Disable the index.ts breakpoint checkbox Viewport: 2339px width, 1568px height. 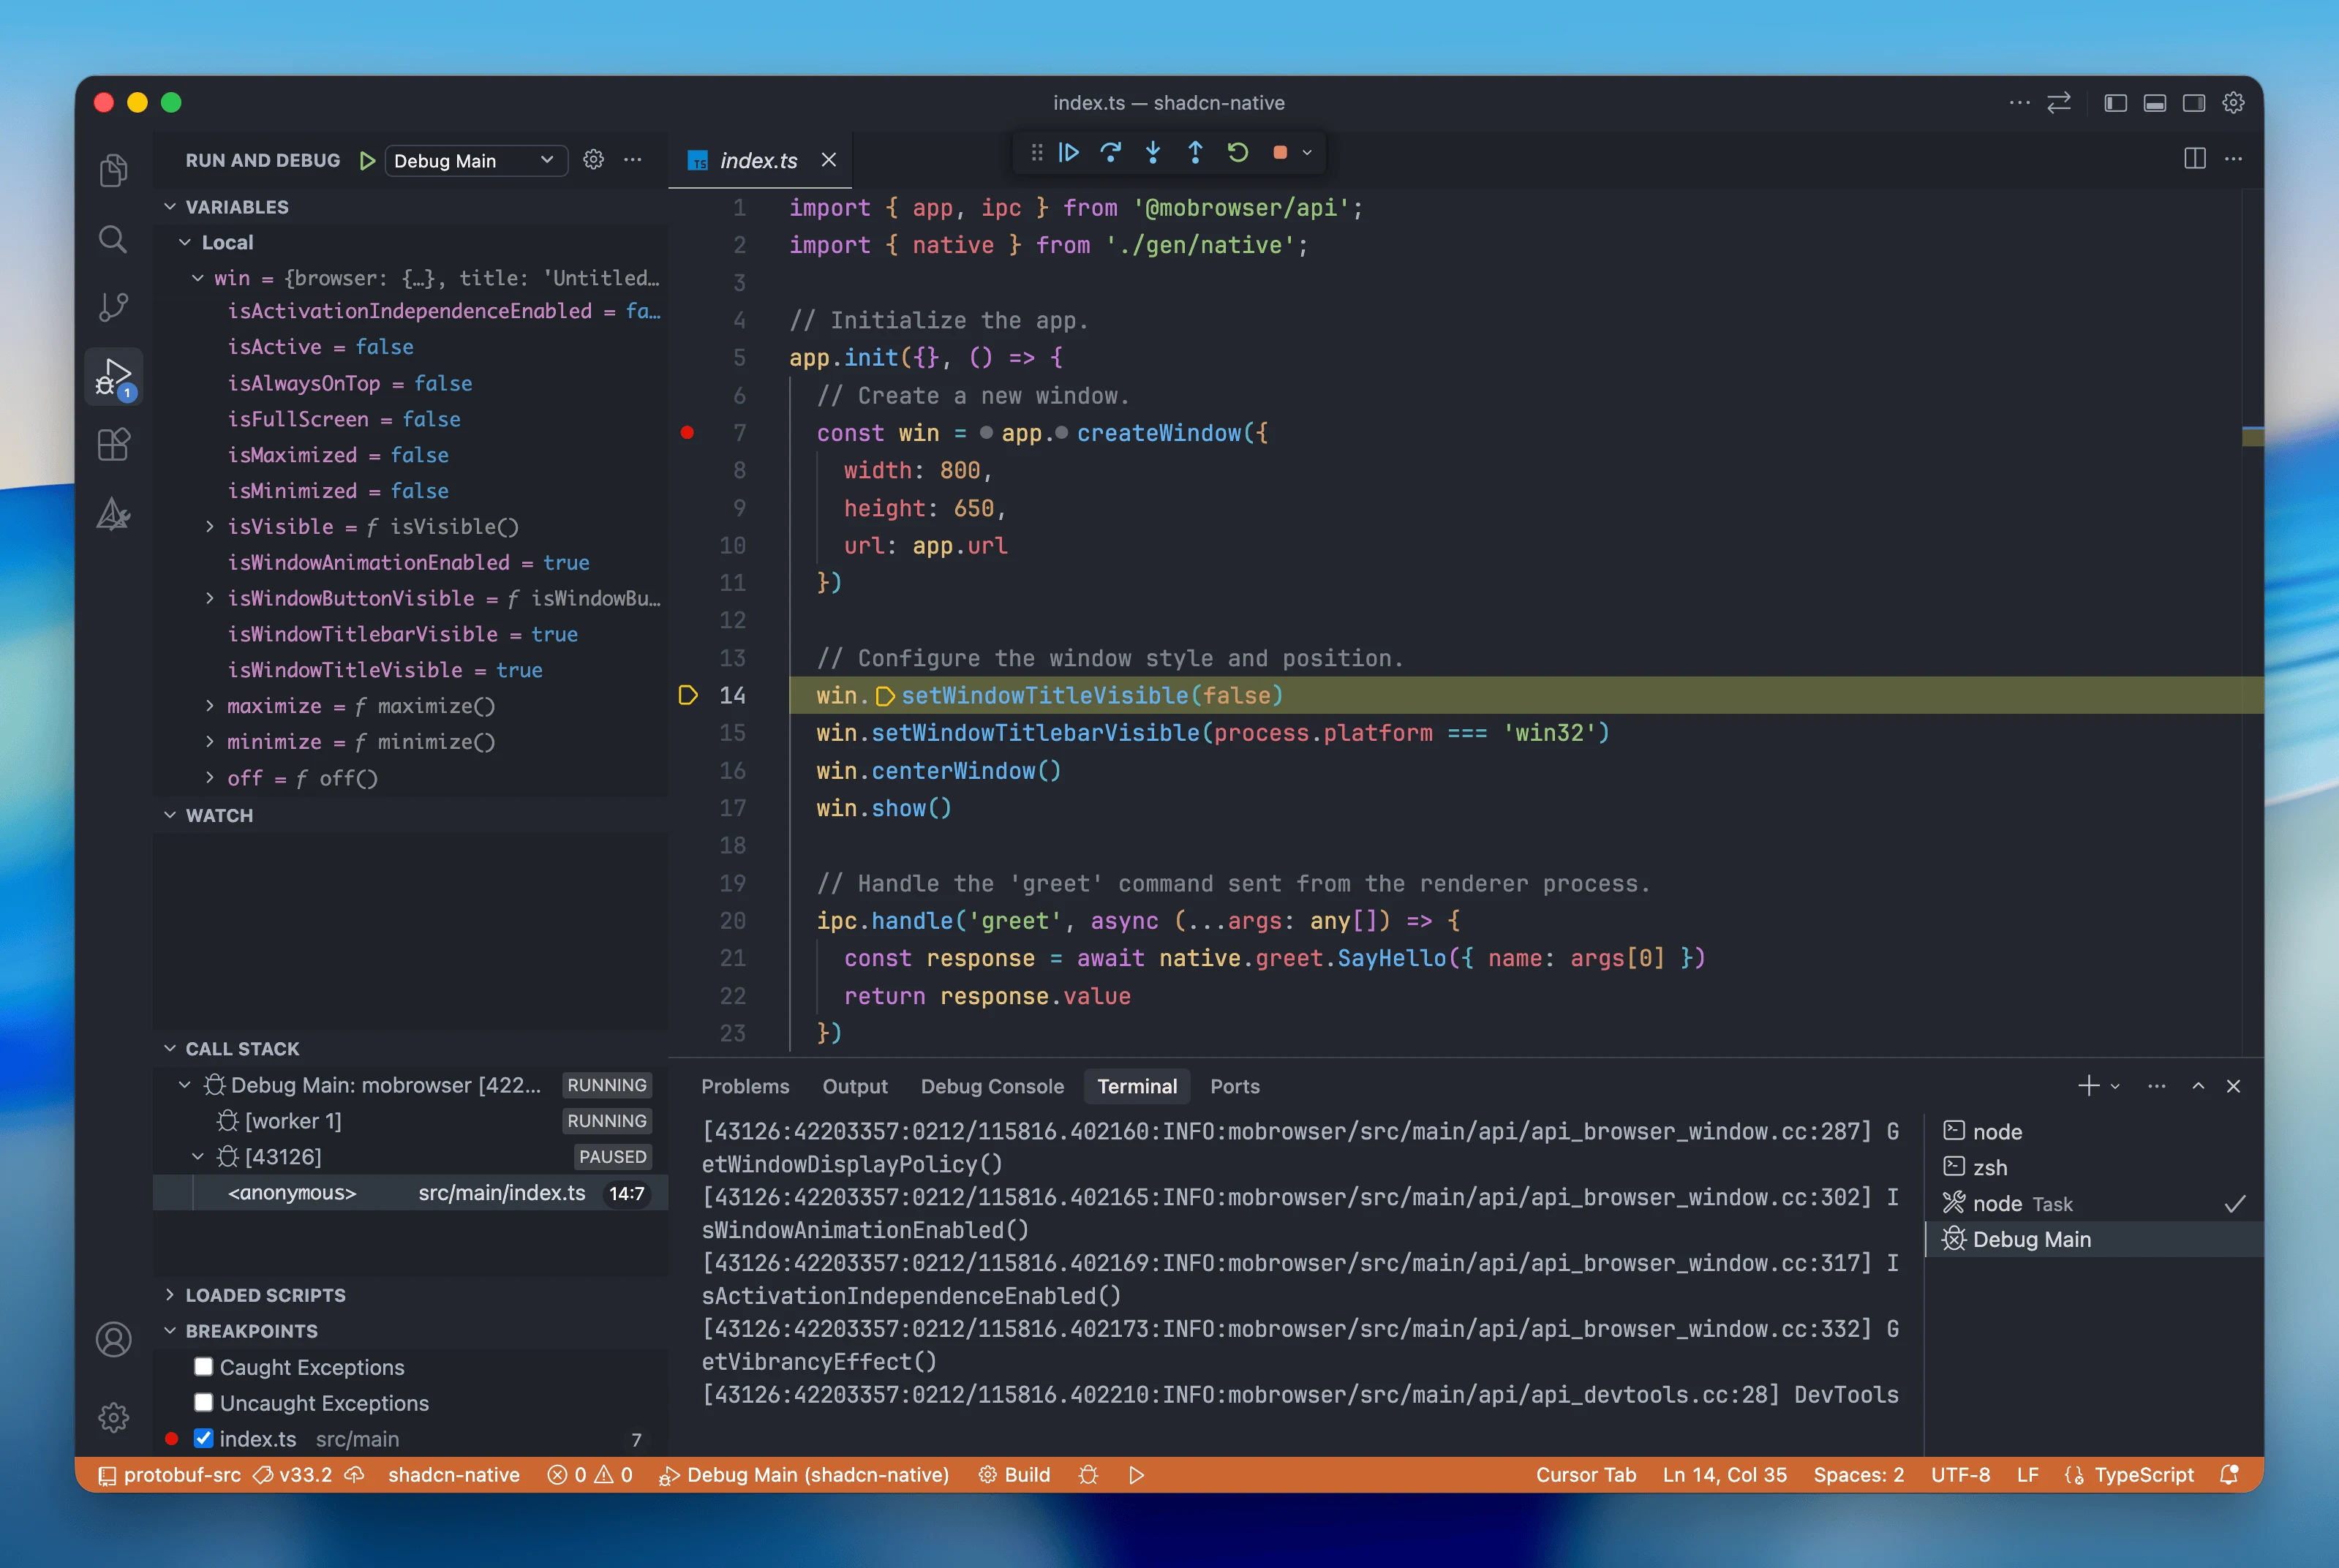204,1438
